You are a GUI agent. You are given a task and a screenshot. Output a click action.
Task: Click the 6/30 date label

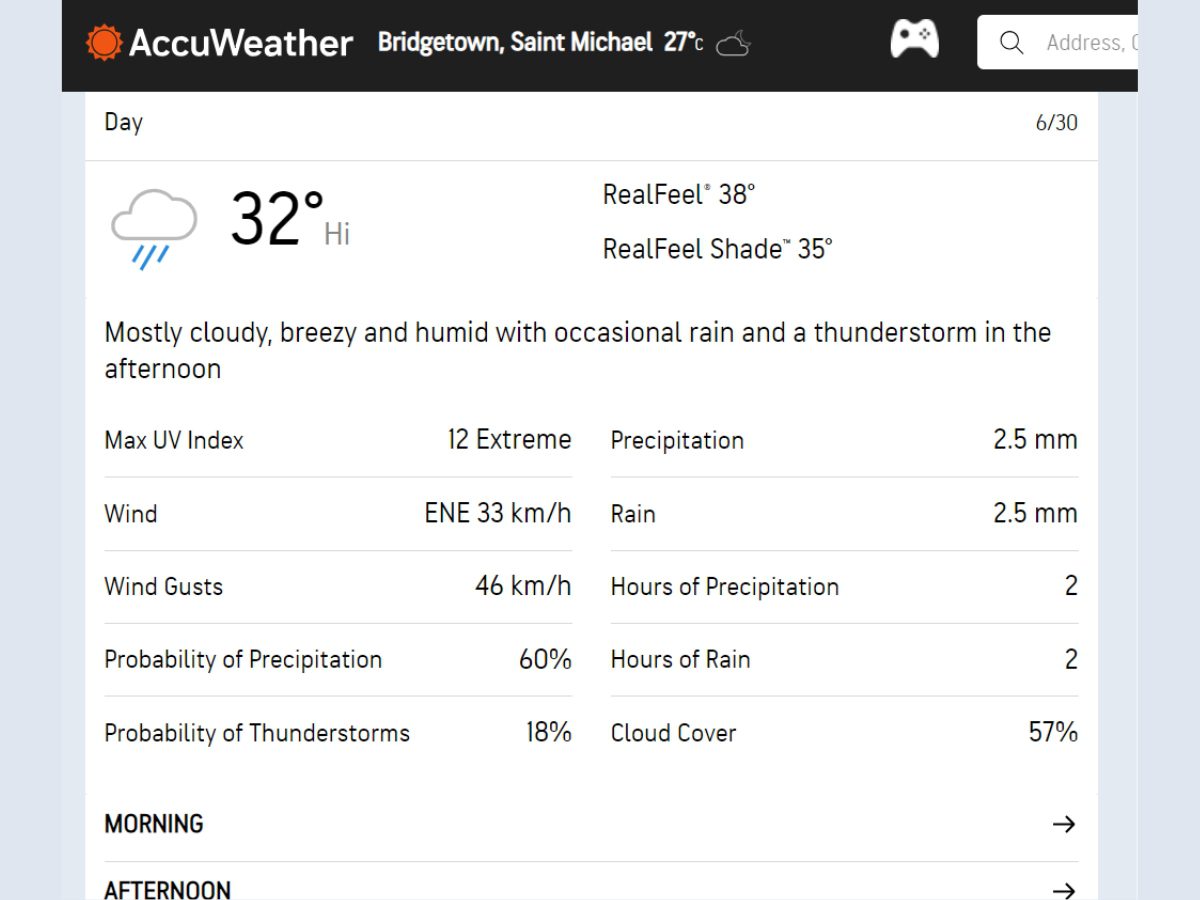pos(1056,123)
